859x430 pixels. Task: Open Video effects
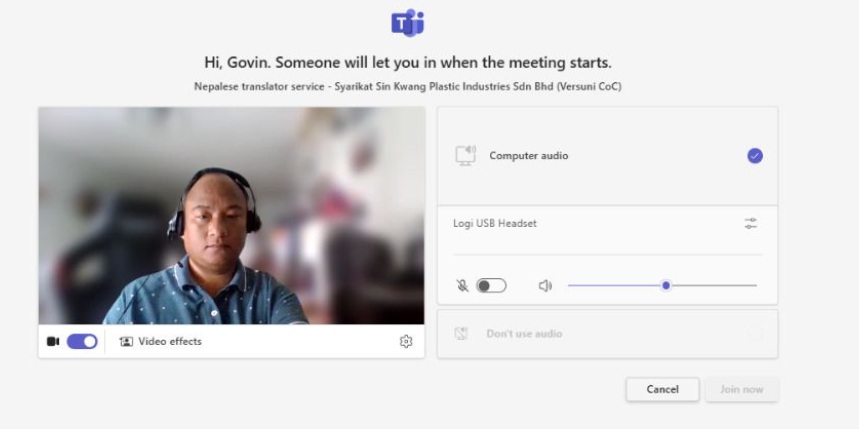coord(161,342)
